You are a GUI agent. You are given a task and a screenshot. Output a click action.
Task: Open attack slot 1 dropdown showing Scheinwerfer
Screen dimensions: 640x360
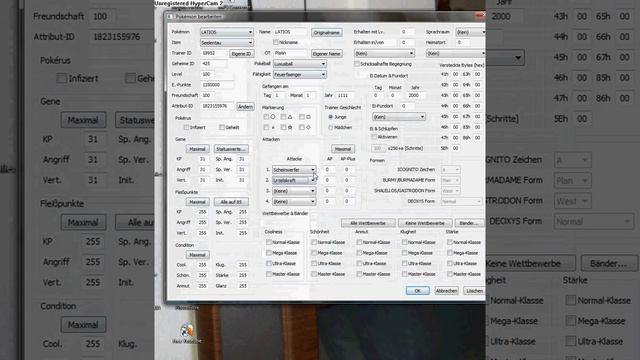tap(294, 170)
